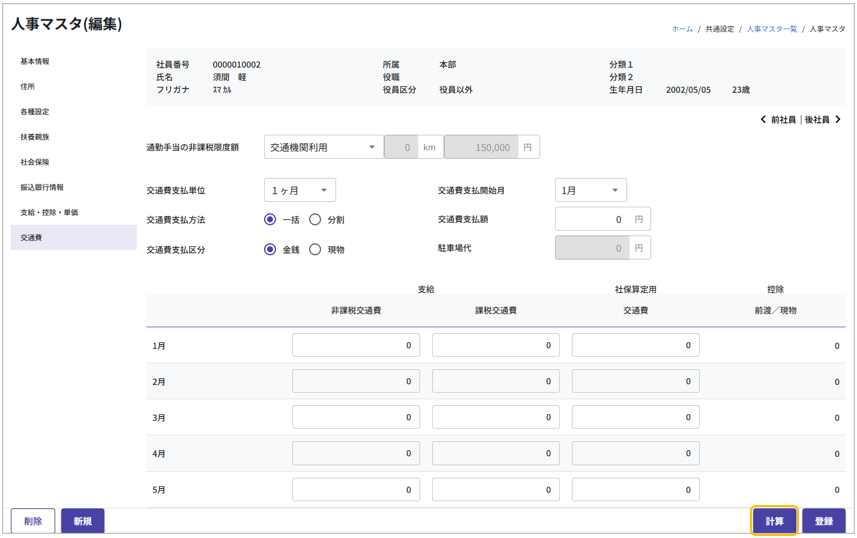Click the 削除 button
The height and width of the screenshot is (538, 857).
[33, 521]
